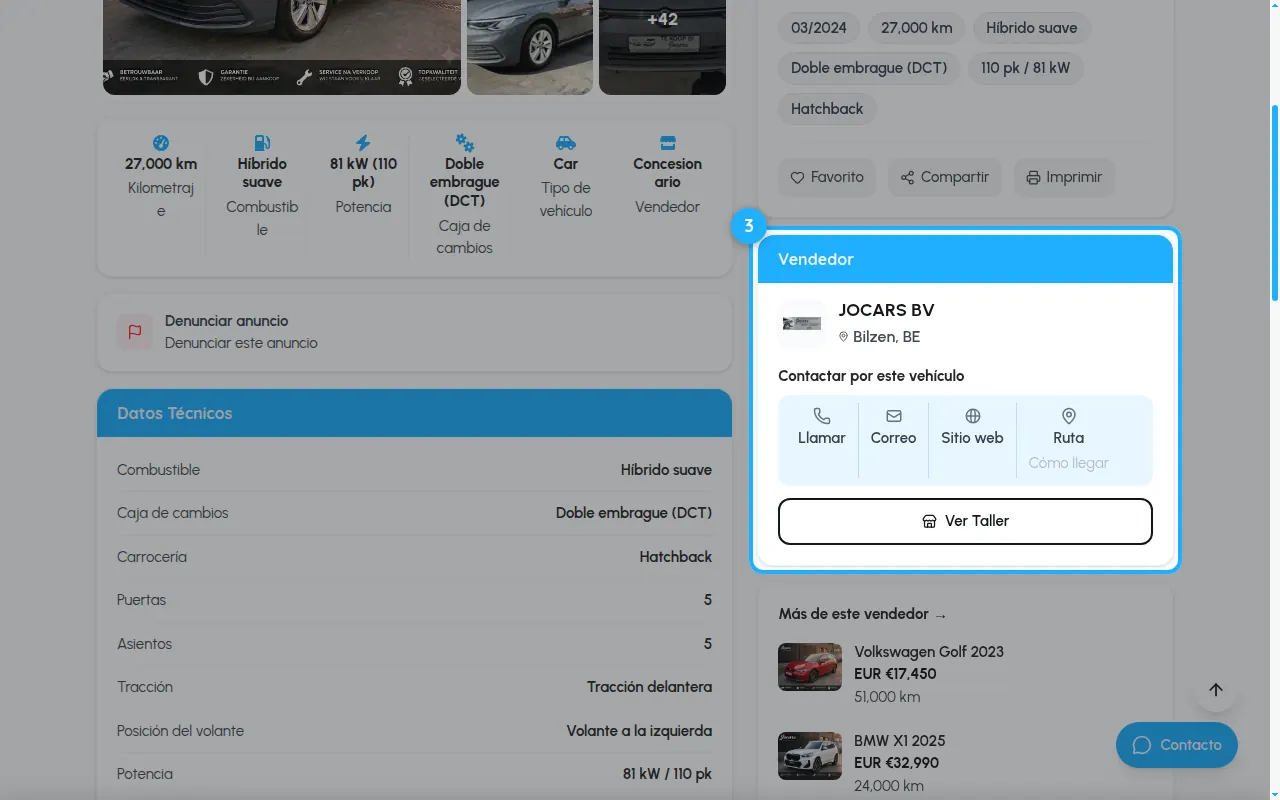The image size is (1280, 800).
Task: Click the lightning bolt power icon
Action: point(363,143)
